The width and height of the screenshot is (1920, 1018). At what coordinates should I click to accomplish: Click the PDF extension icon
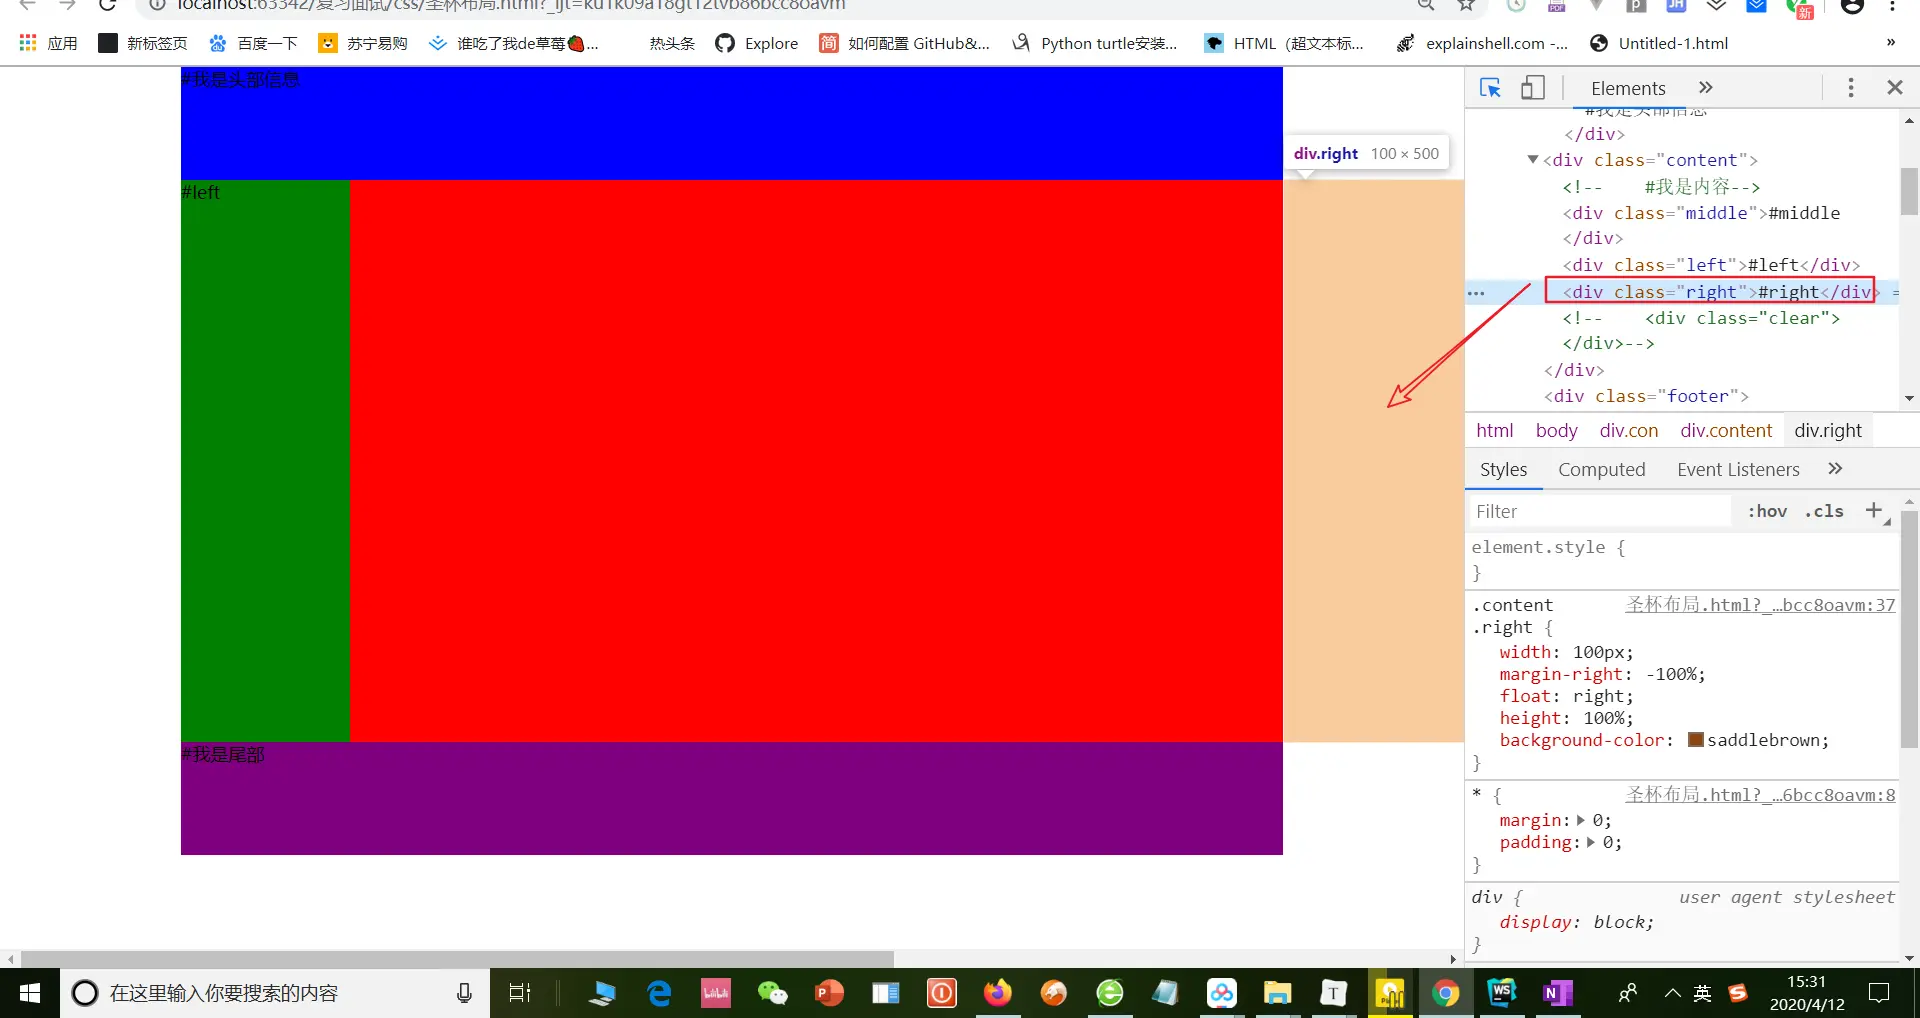(x=1556, y=5)
